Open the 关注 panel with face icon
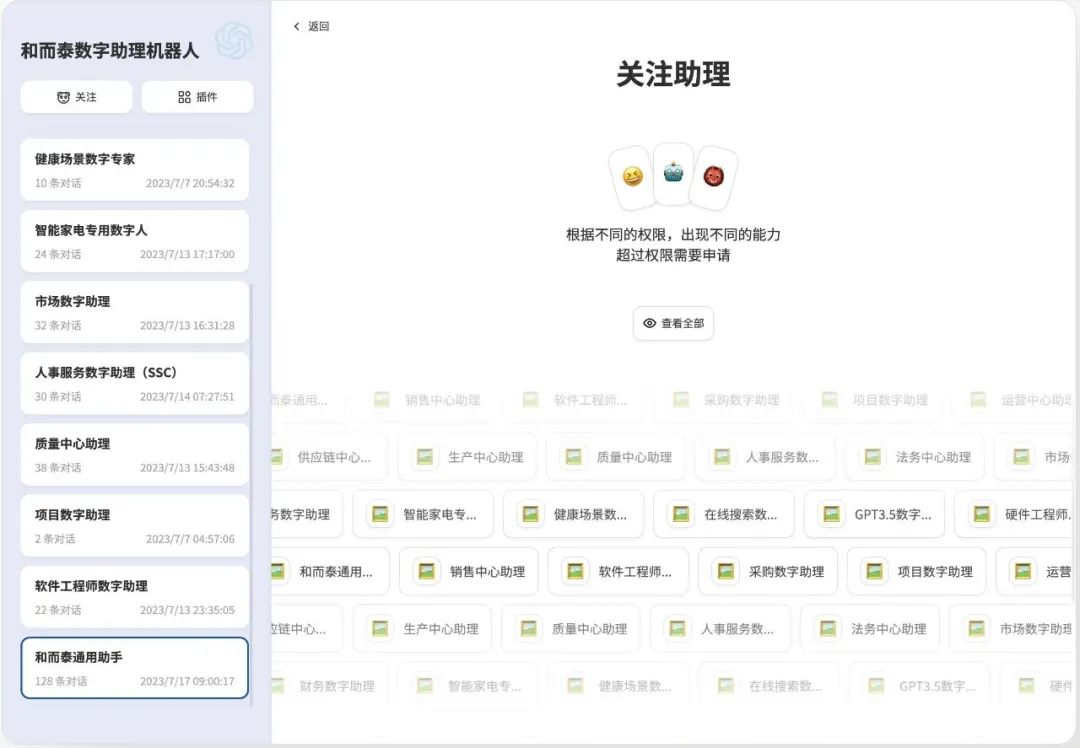 point(76,97)
